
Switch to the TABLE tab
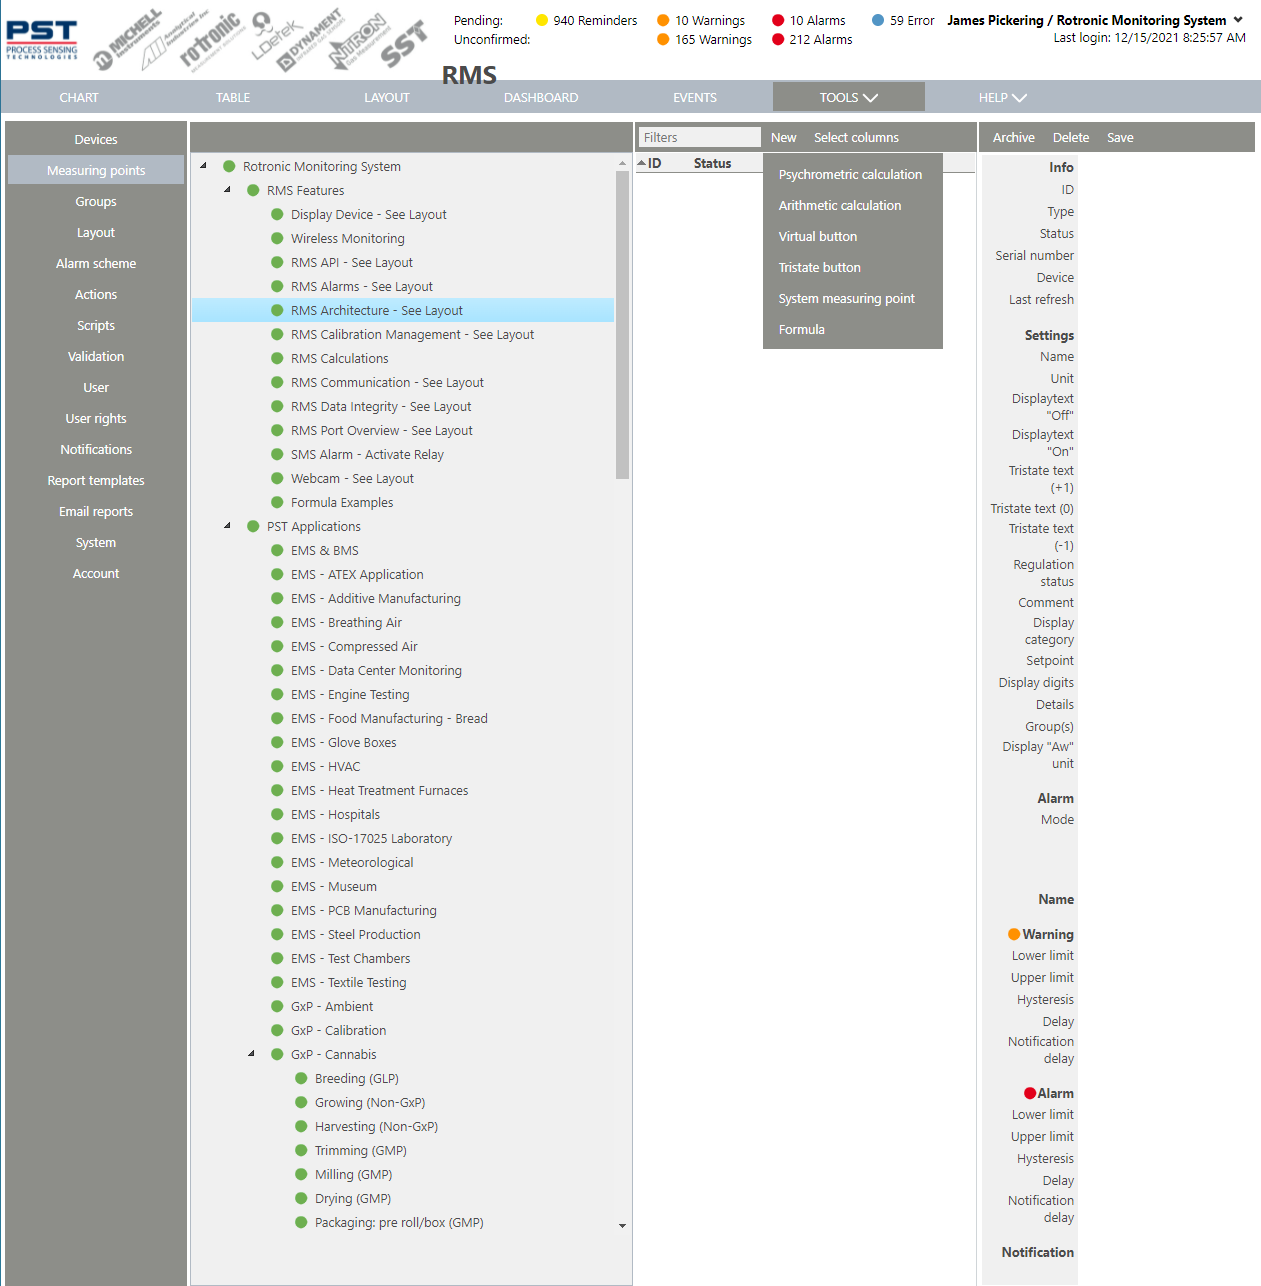tap(233, 97)
